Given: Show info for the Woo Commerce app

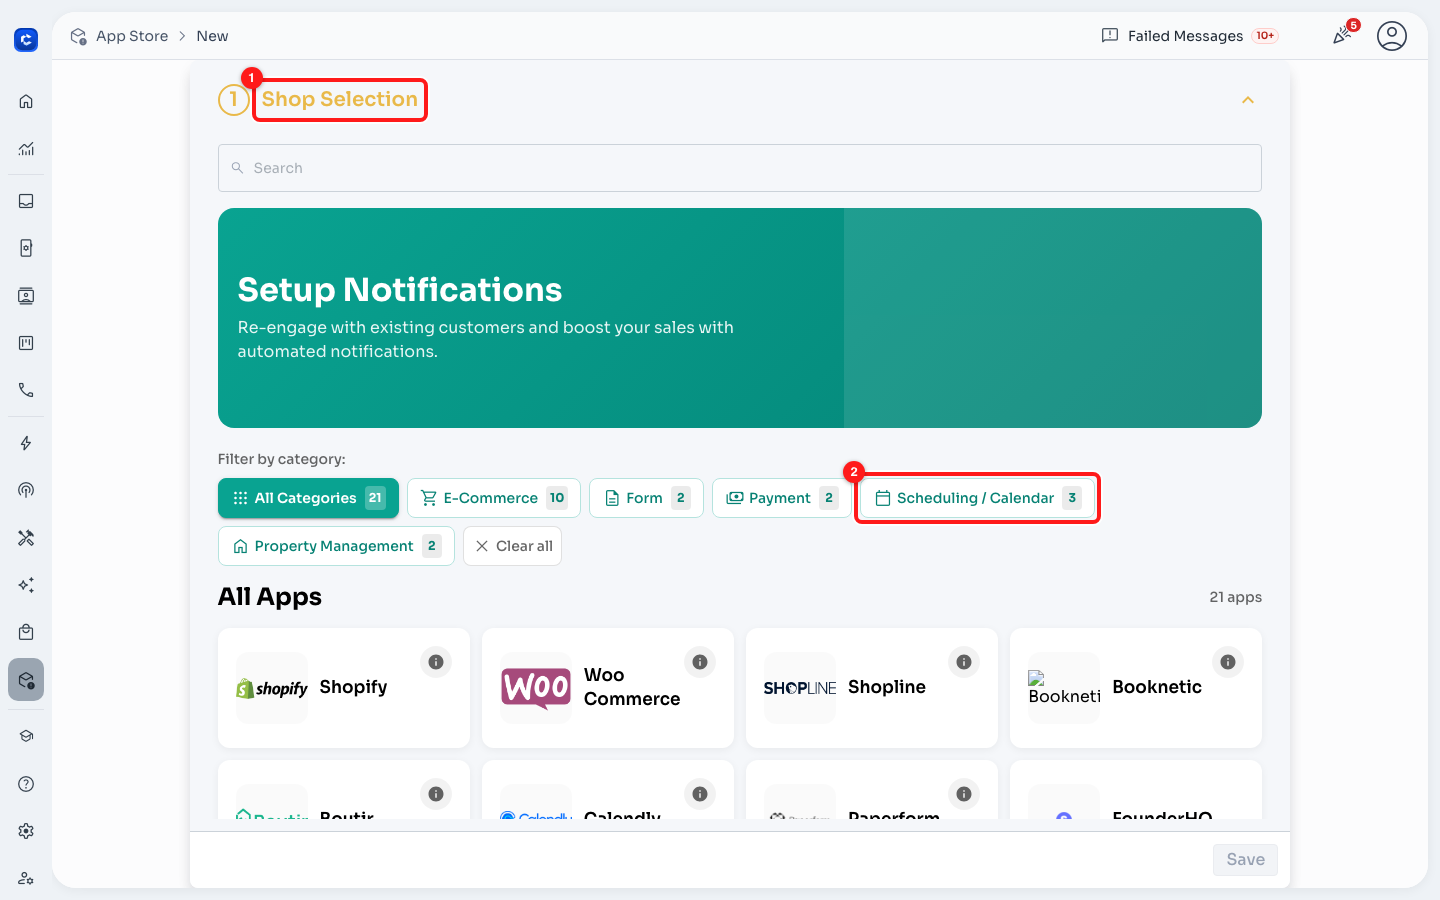Looking at the screenshot, I should (700, 662).
